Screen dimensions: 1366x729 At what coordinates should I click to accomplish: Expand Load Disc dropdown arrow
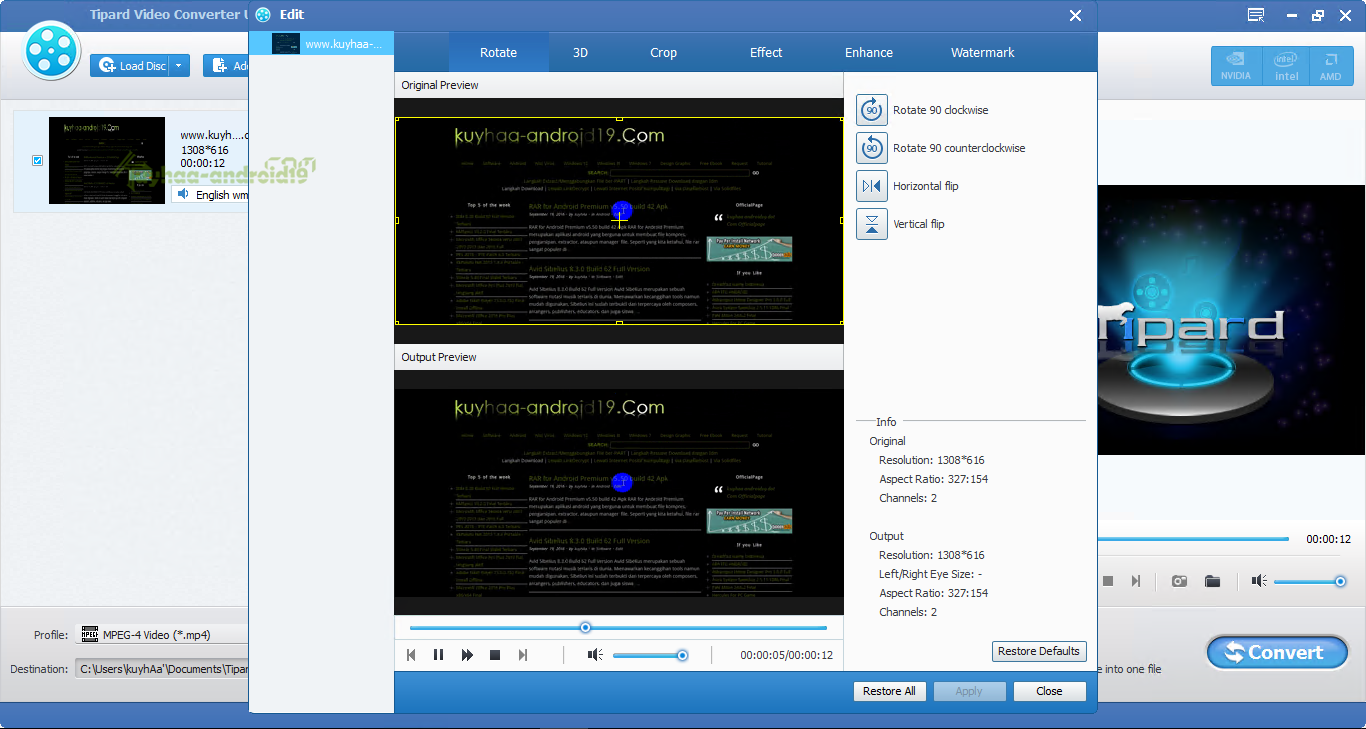pyautogui.click(x=180, y=66)
